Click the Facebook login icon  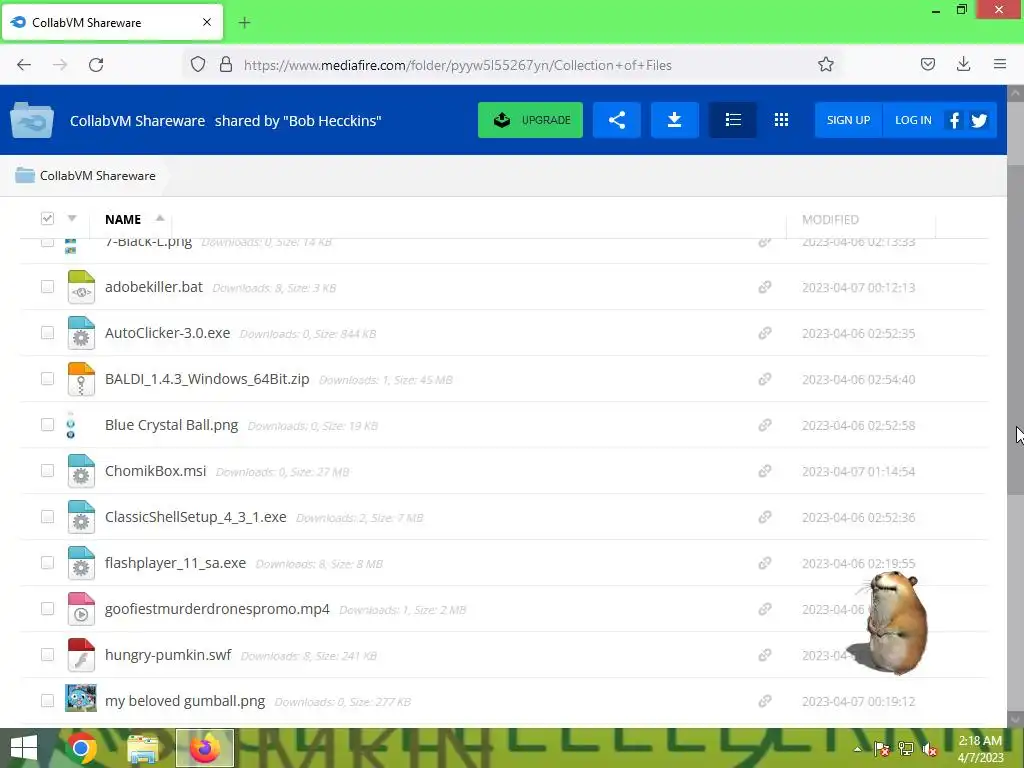click(954, 120)
